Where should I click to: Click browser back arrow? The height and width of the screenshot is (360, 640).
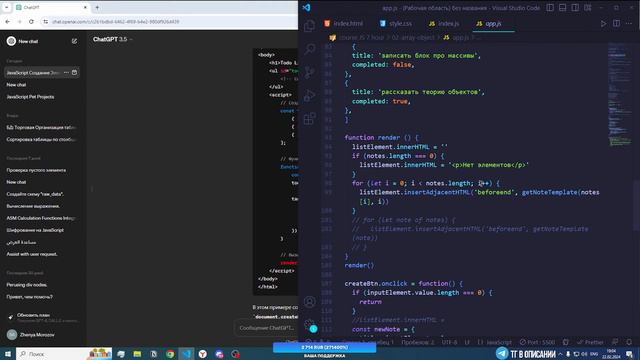click(8, 22)
